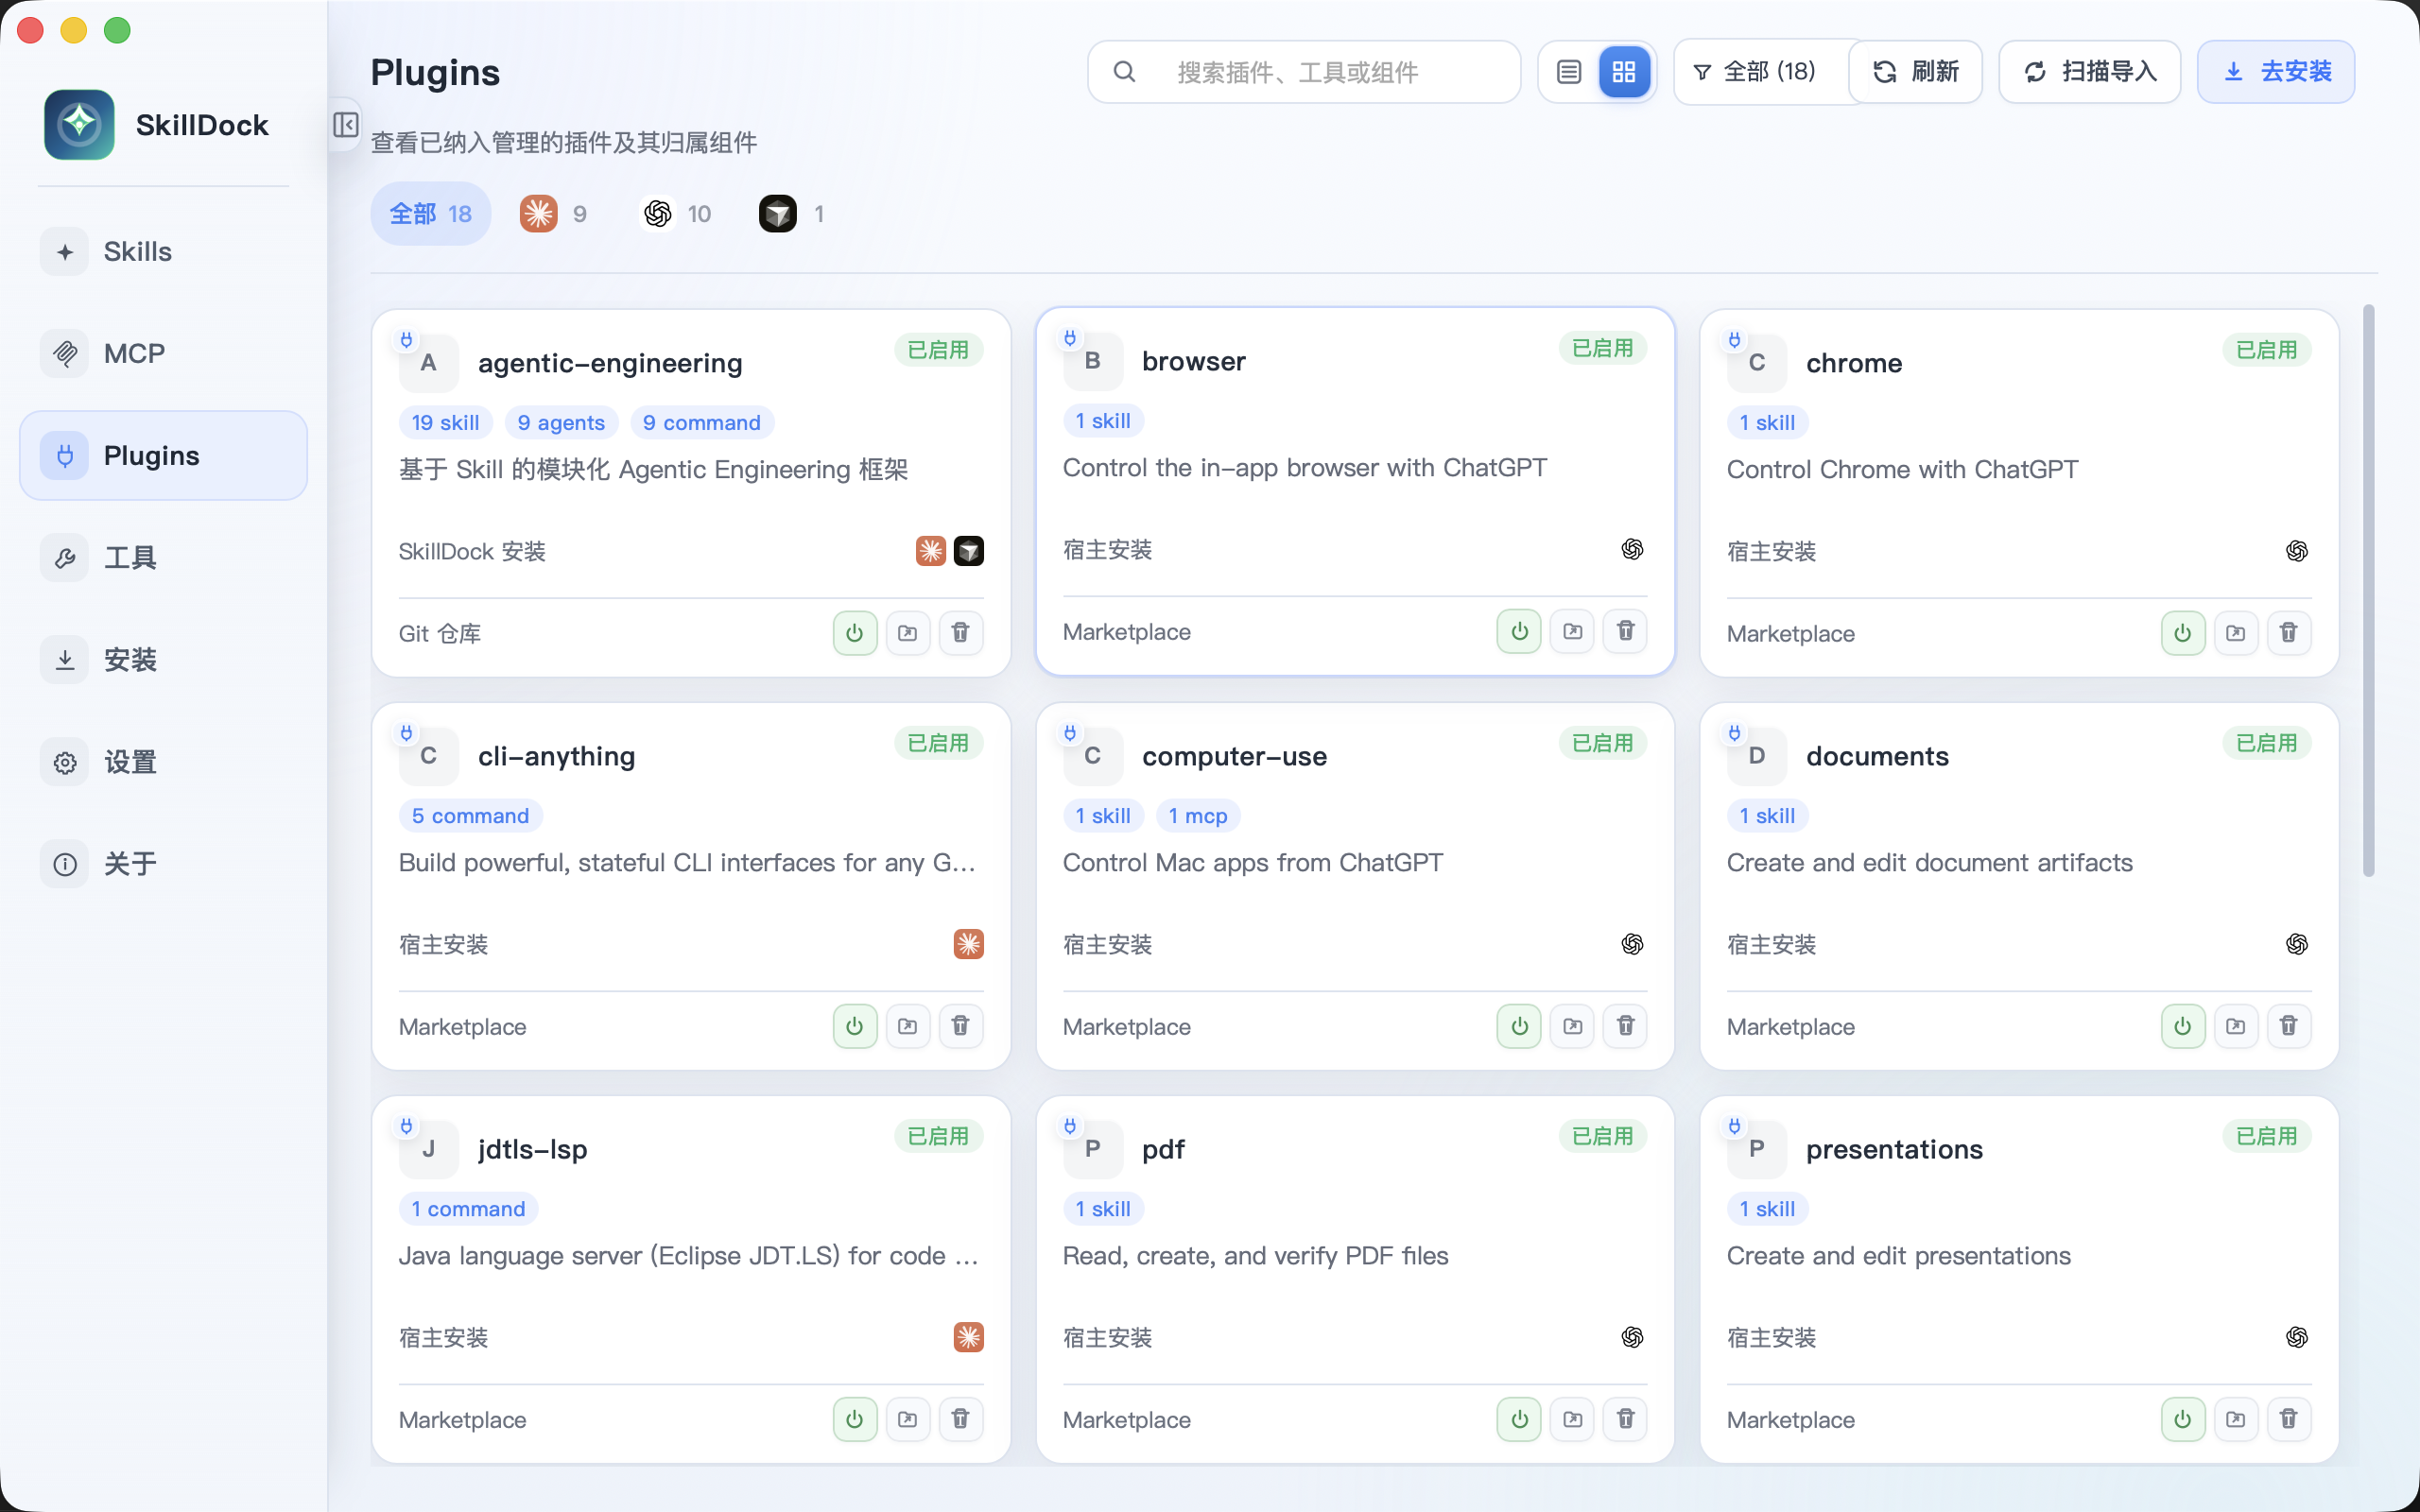Viewport: 2420px width, 1512px height.
Task: Click the 1 mcp tag on computer-use
Action: pos(1198,816)
